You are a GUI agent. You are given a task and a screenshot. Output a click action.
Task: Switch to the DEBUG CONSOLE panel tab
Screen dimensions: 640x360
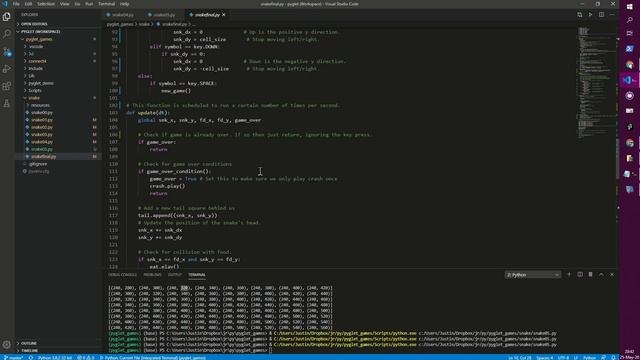[x=122, y=275]
